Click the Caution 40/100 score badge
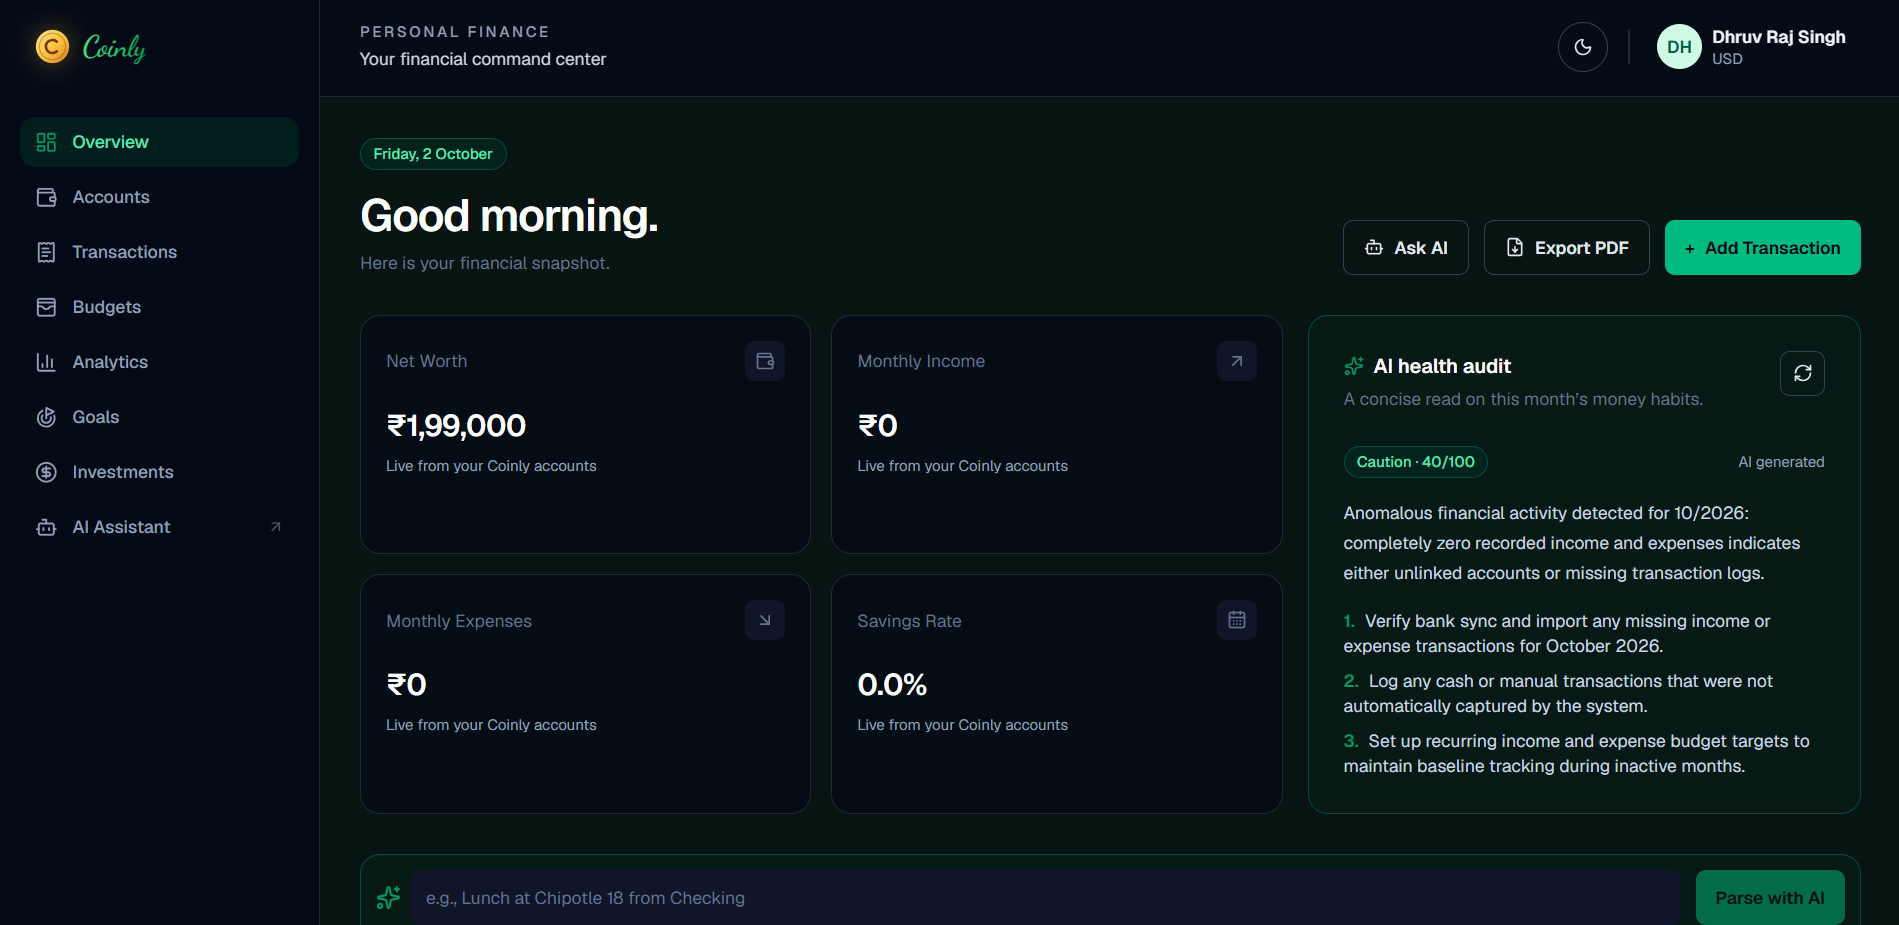 1415,462
